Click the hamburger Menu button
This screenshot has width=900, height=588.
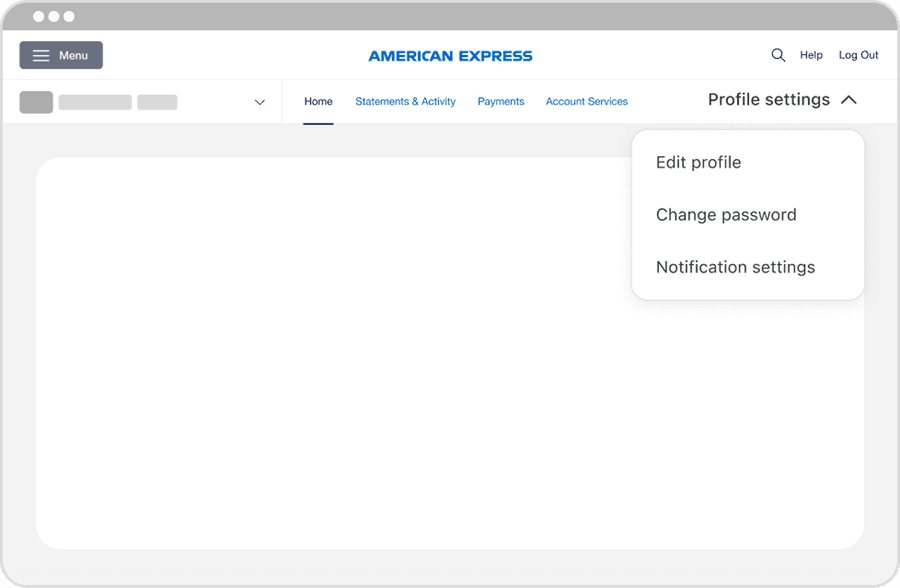coord(61,55)
